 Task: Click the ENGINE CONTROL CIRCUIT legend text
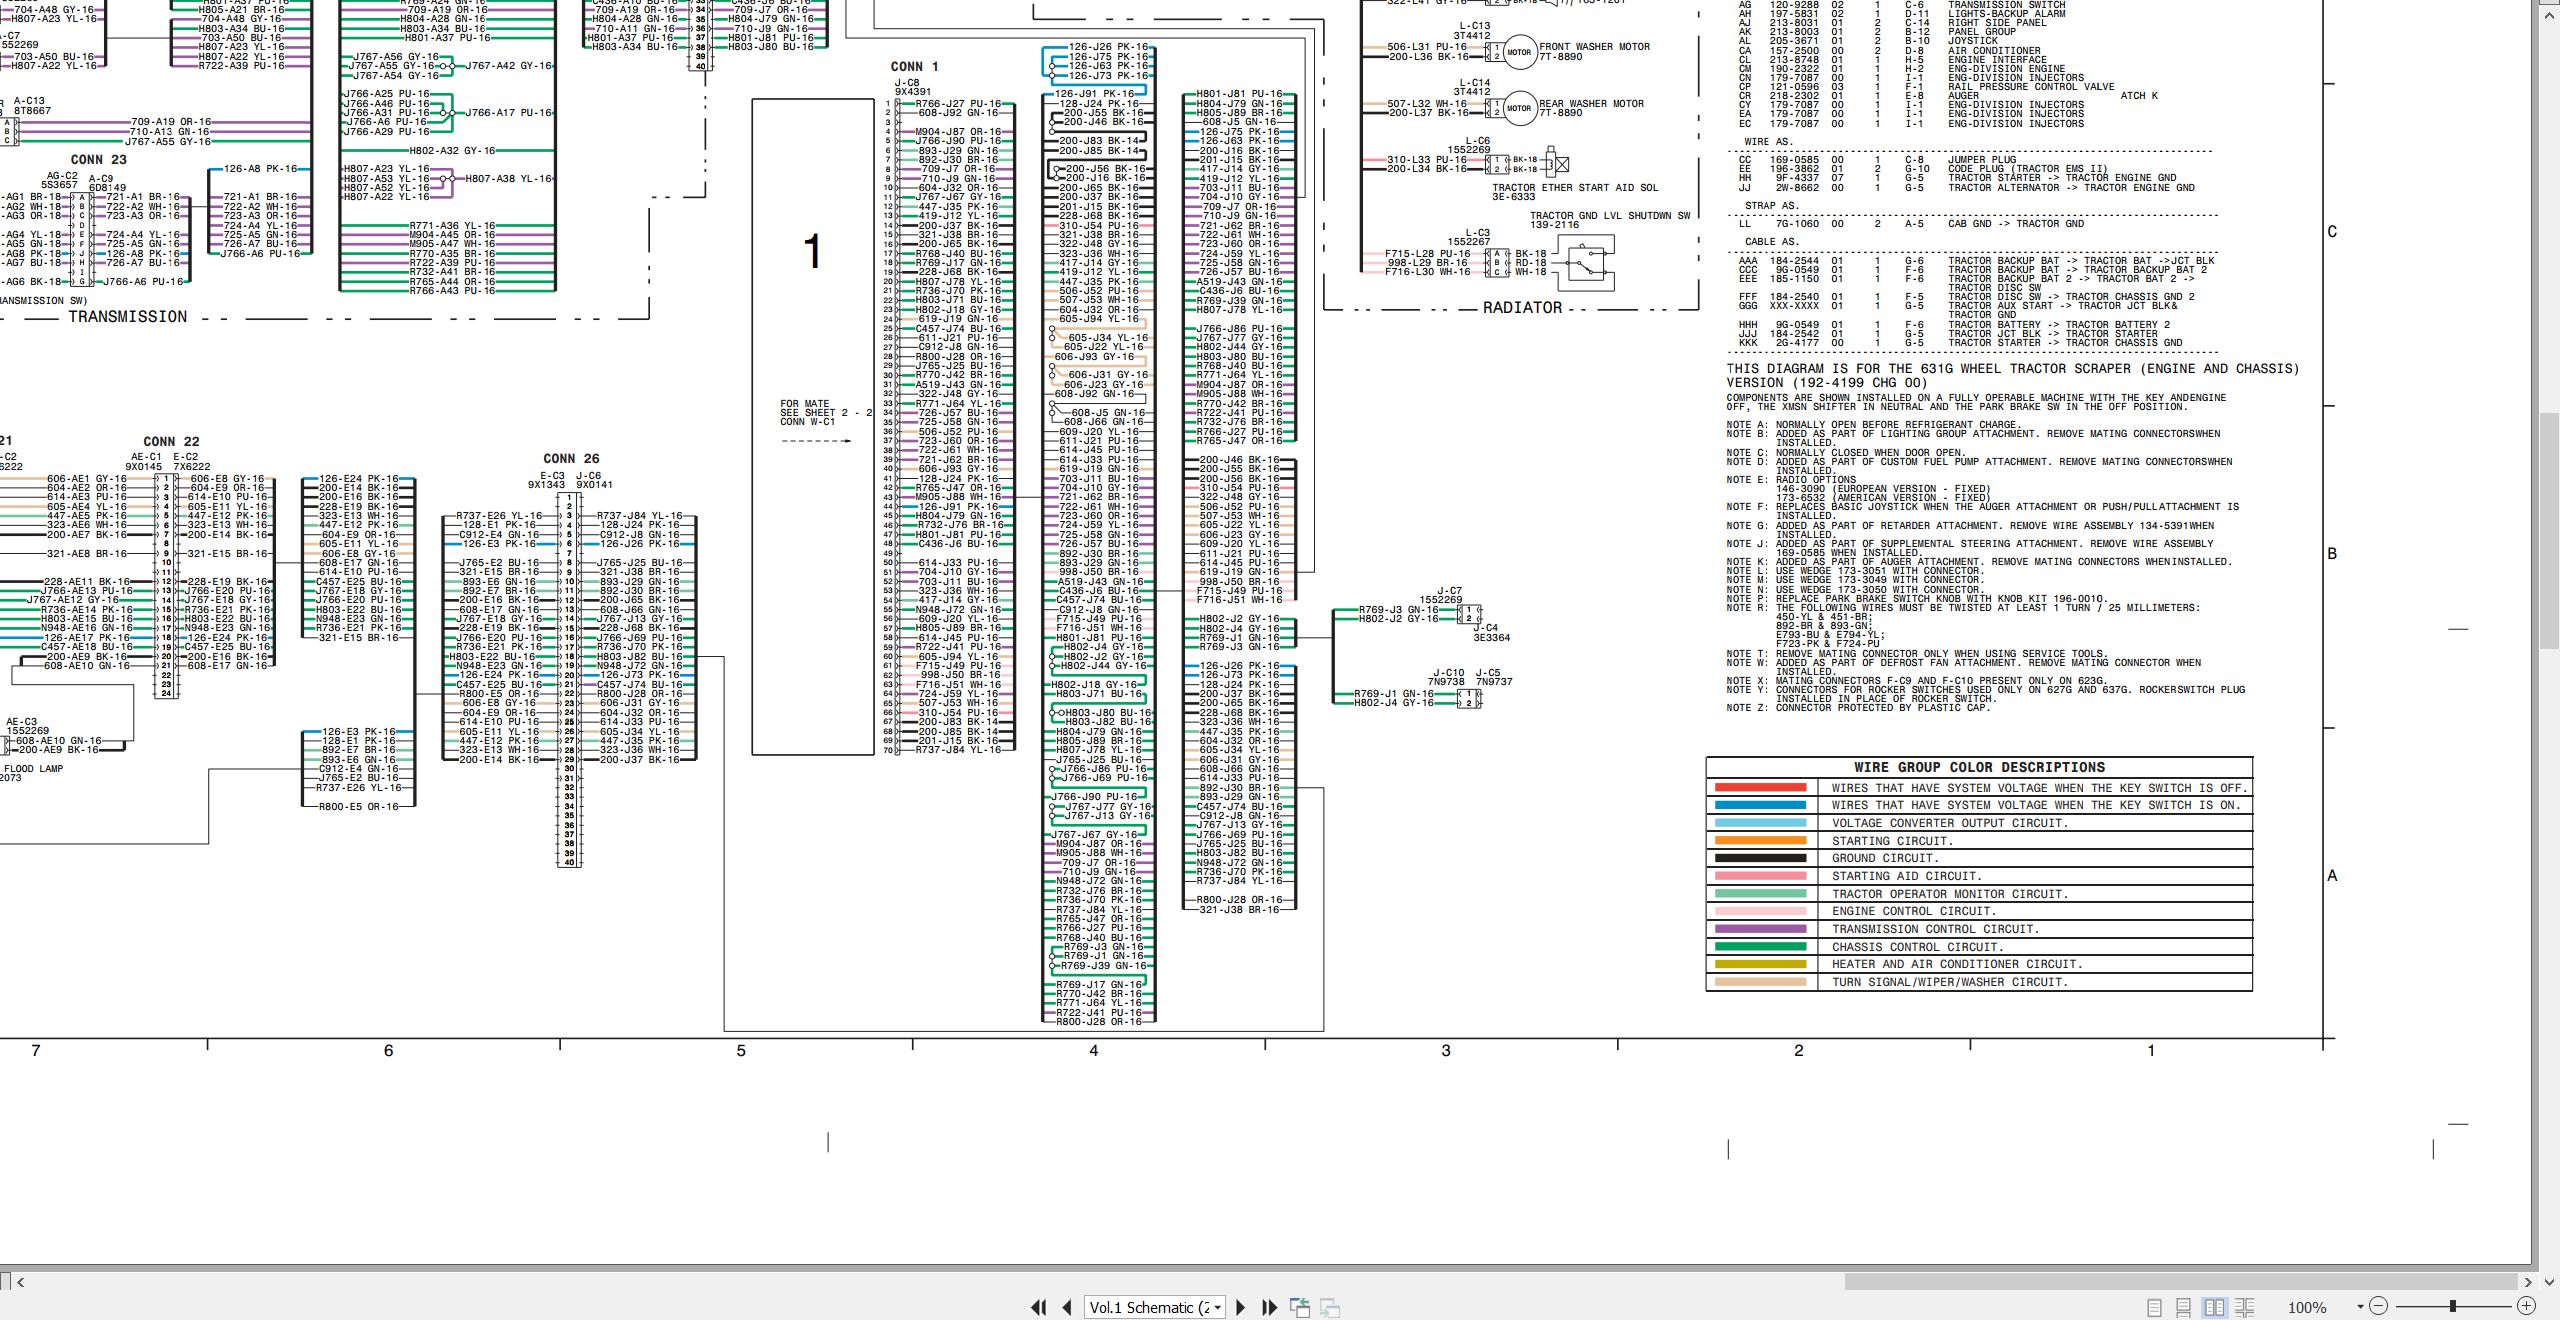(x=1913, y=912)
